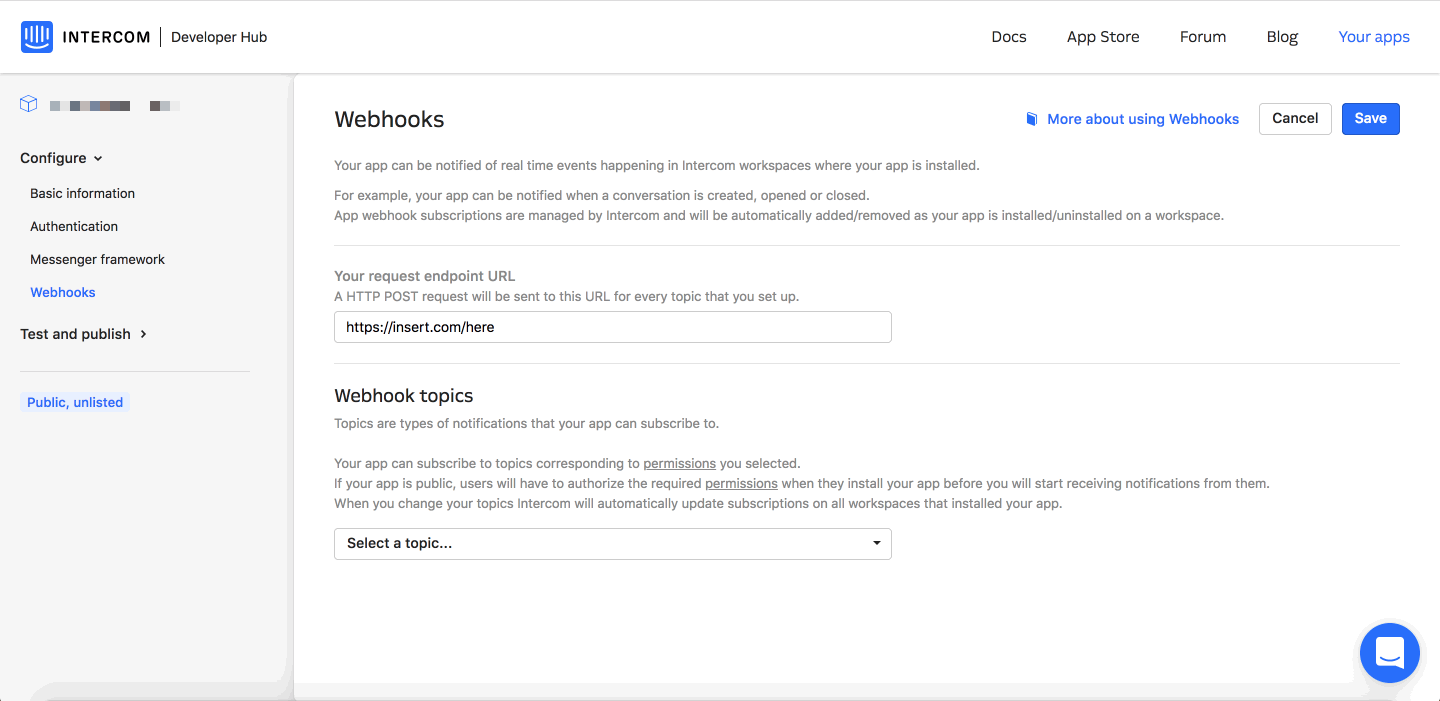1440x701 pixels.
Task: Click the Webhook topics heading
Action: 403,395
